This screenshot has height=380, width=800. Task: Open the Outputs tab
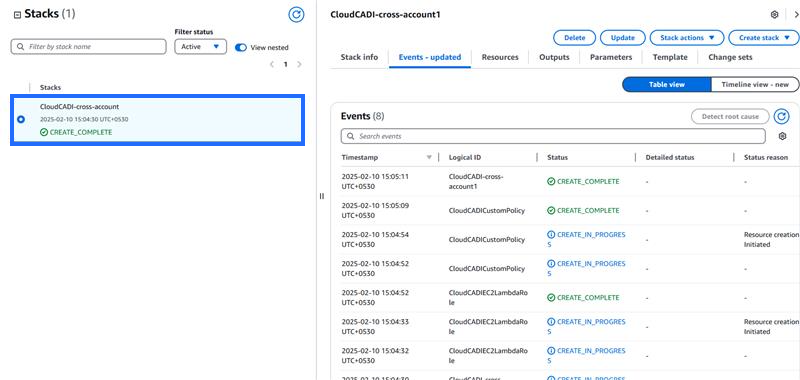[554, 57]
